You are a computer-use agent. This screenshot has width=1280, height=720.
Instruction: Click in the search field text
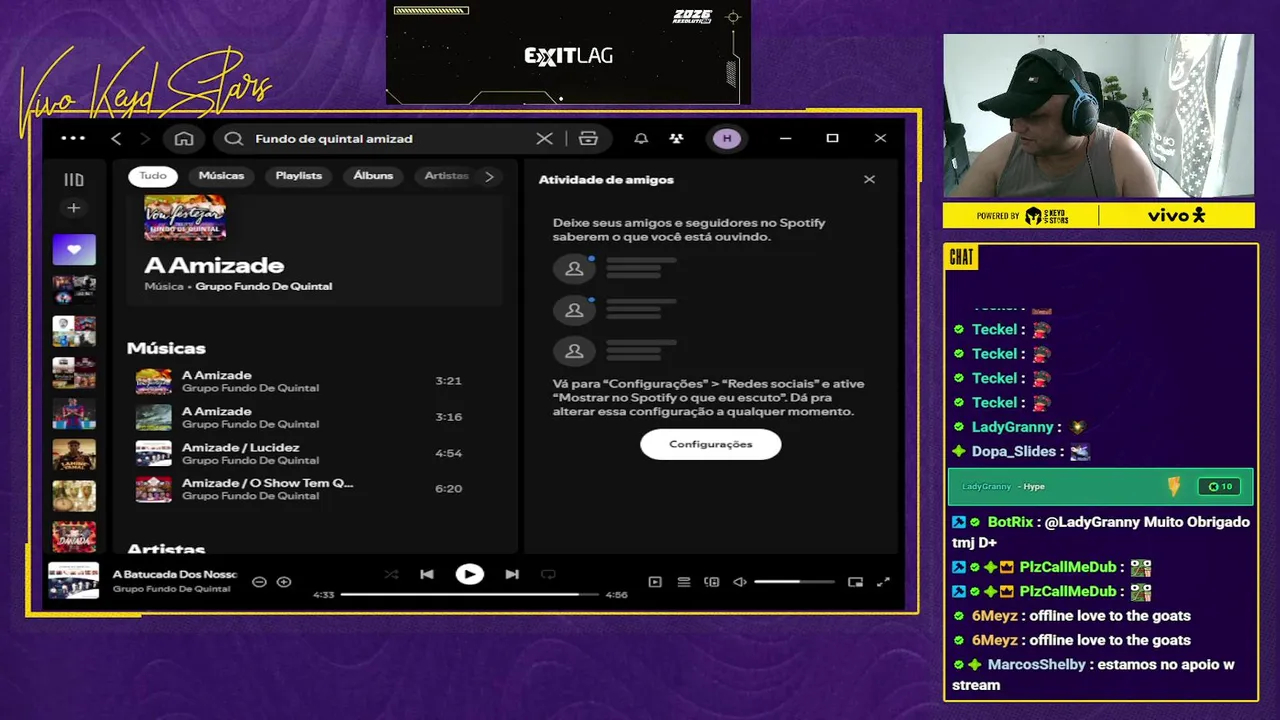point(334,139)
